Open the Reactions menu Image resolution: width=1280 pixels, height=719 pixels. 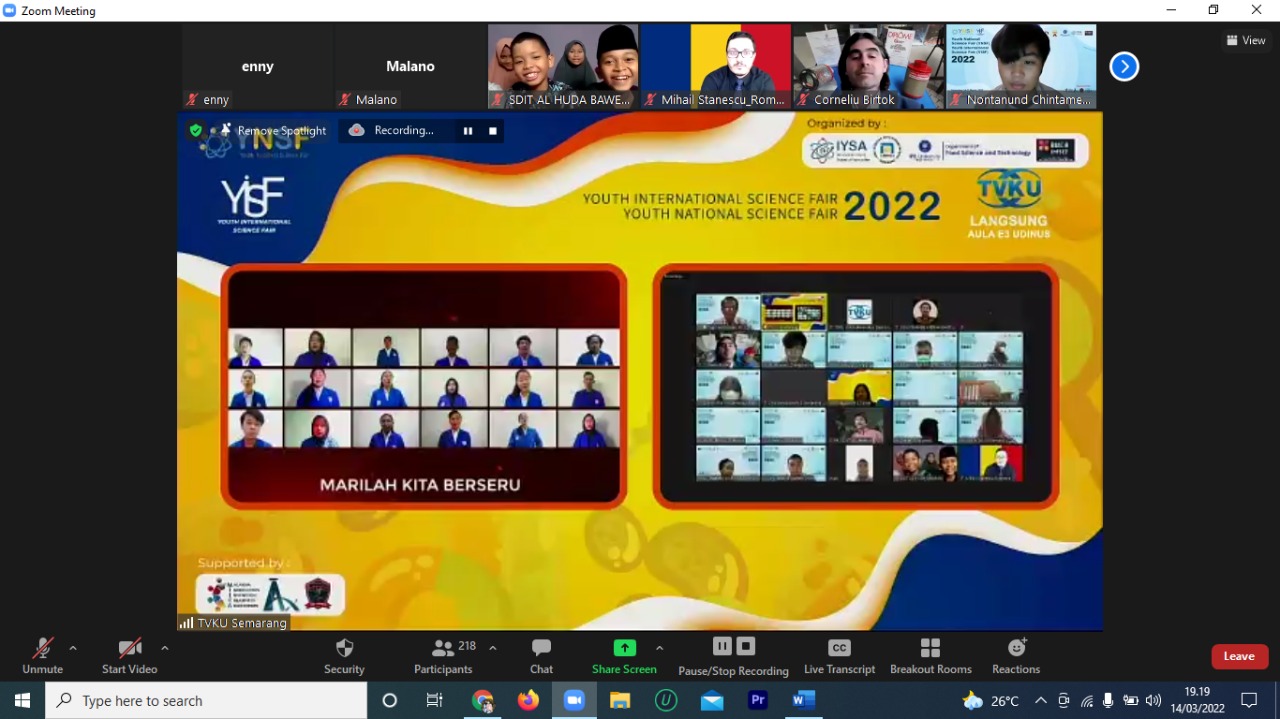click(x=1016, y=655)
